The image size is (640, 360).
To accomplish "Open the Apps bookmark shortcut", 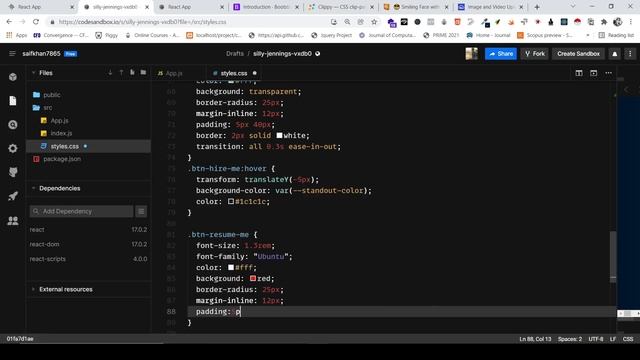I will [17, 35].
